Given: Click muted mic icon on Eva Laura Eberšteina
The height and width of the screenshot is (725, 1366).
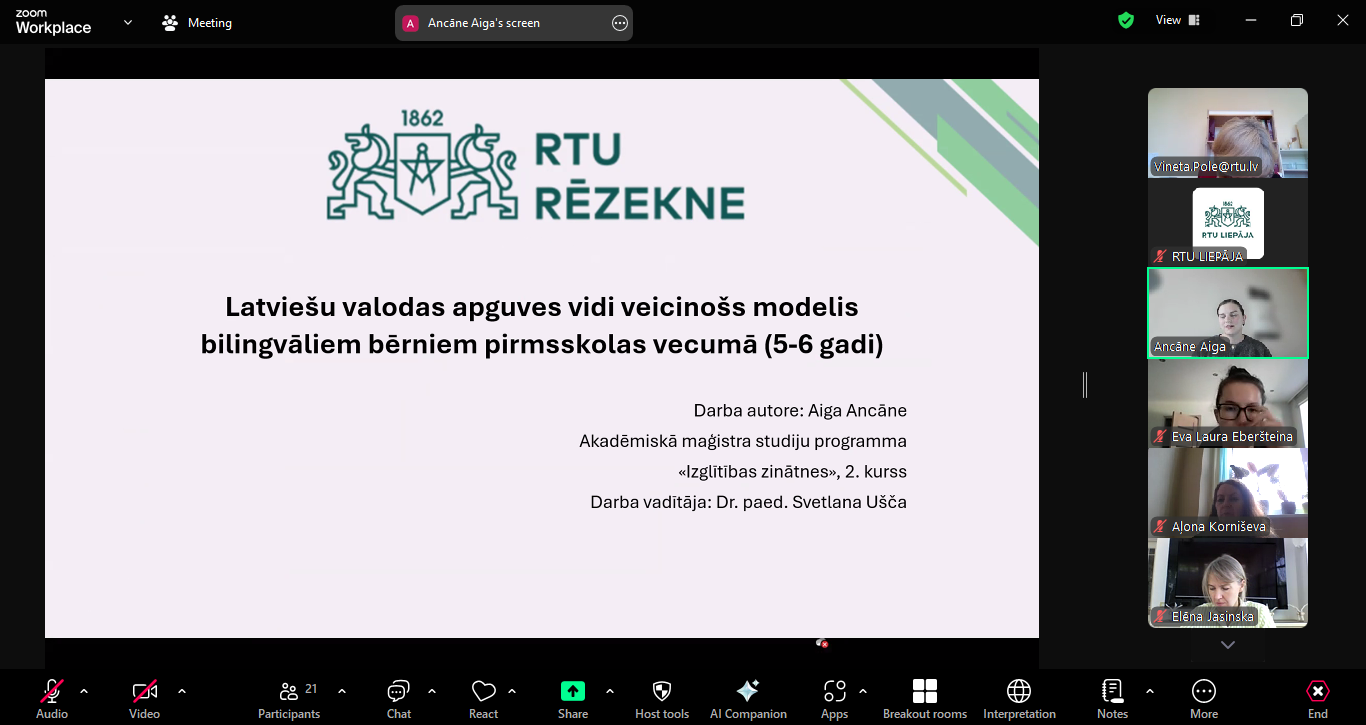Looking at the screenshot, I should point(1161,437).
